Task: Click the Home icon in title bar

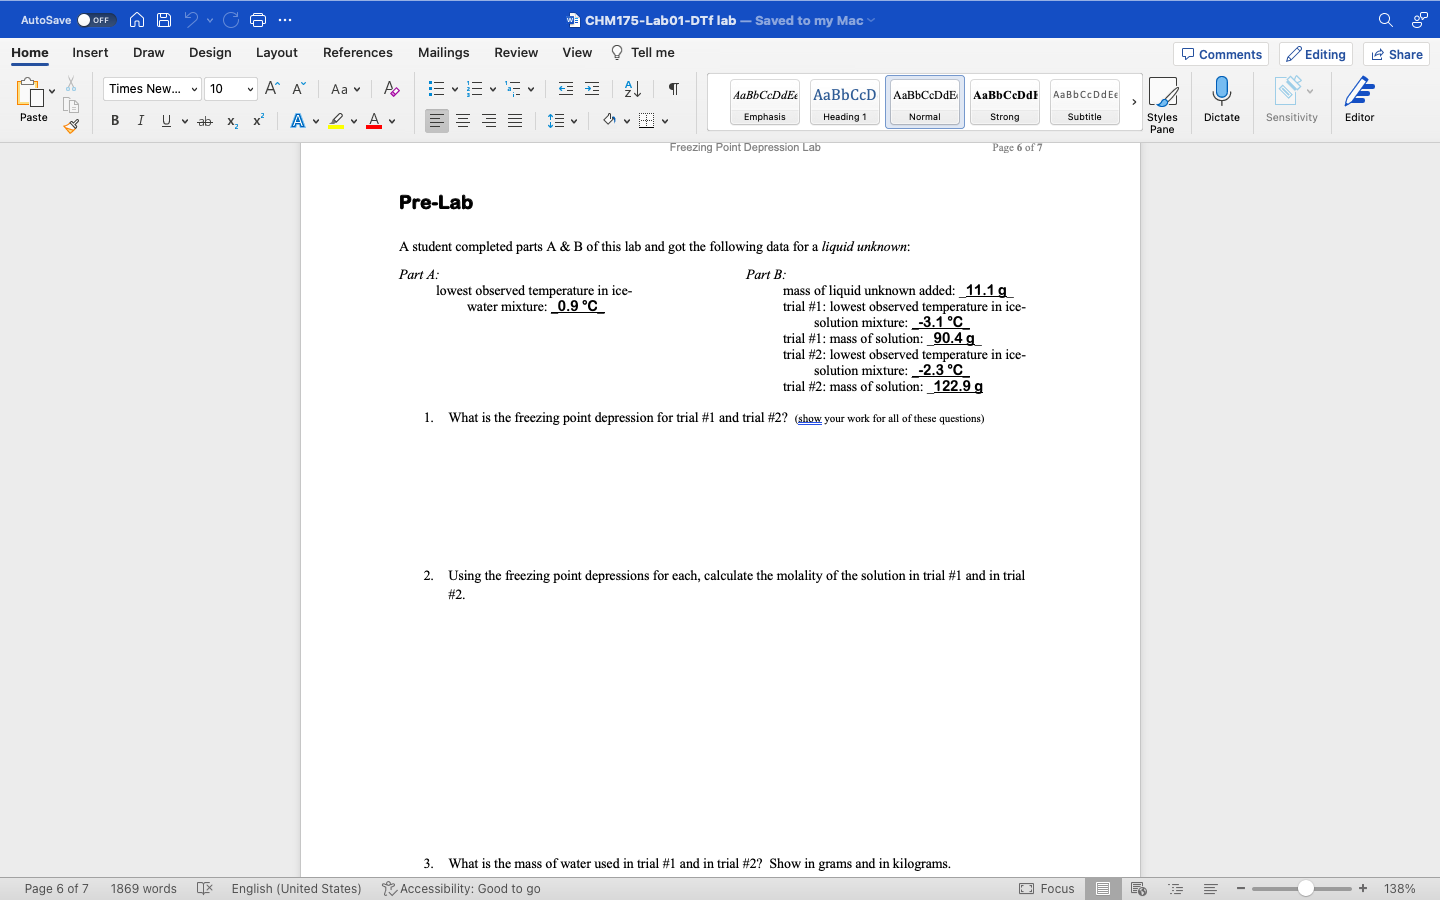Action: 137,20
